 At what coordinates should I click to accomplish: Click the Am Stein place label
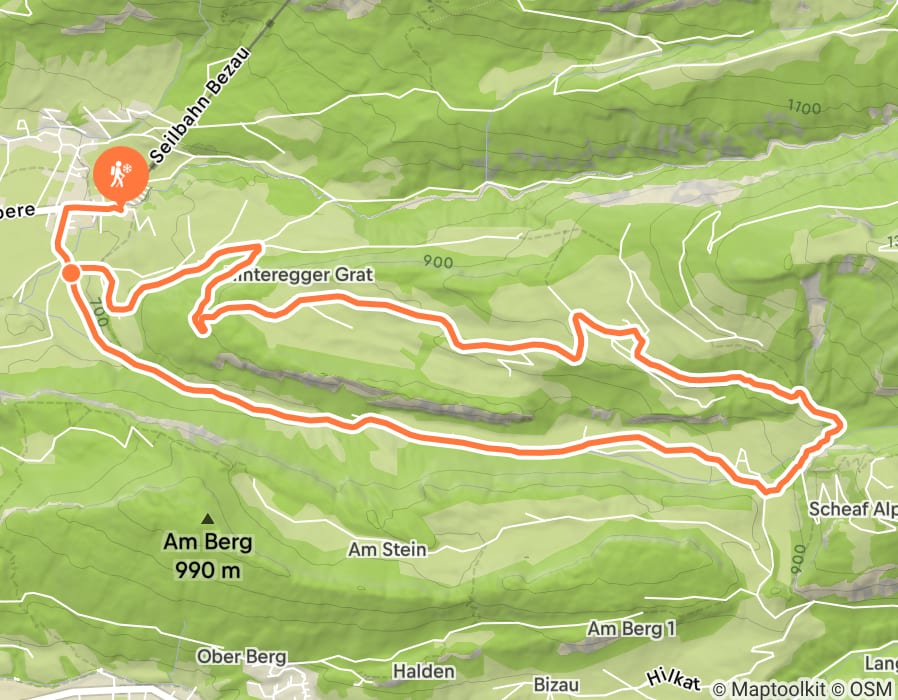point(388,550)
